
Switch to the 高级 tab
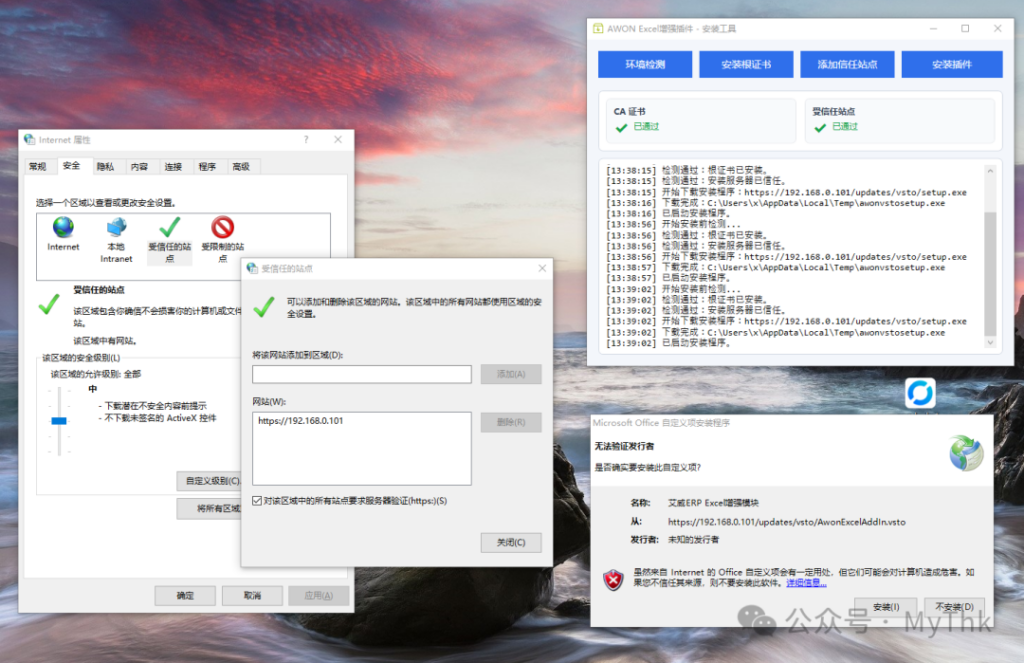pyautogui.click(x=242, y=167)
